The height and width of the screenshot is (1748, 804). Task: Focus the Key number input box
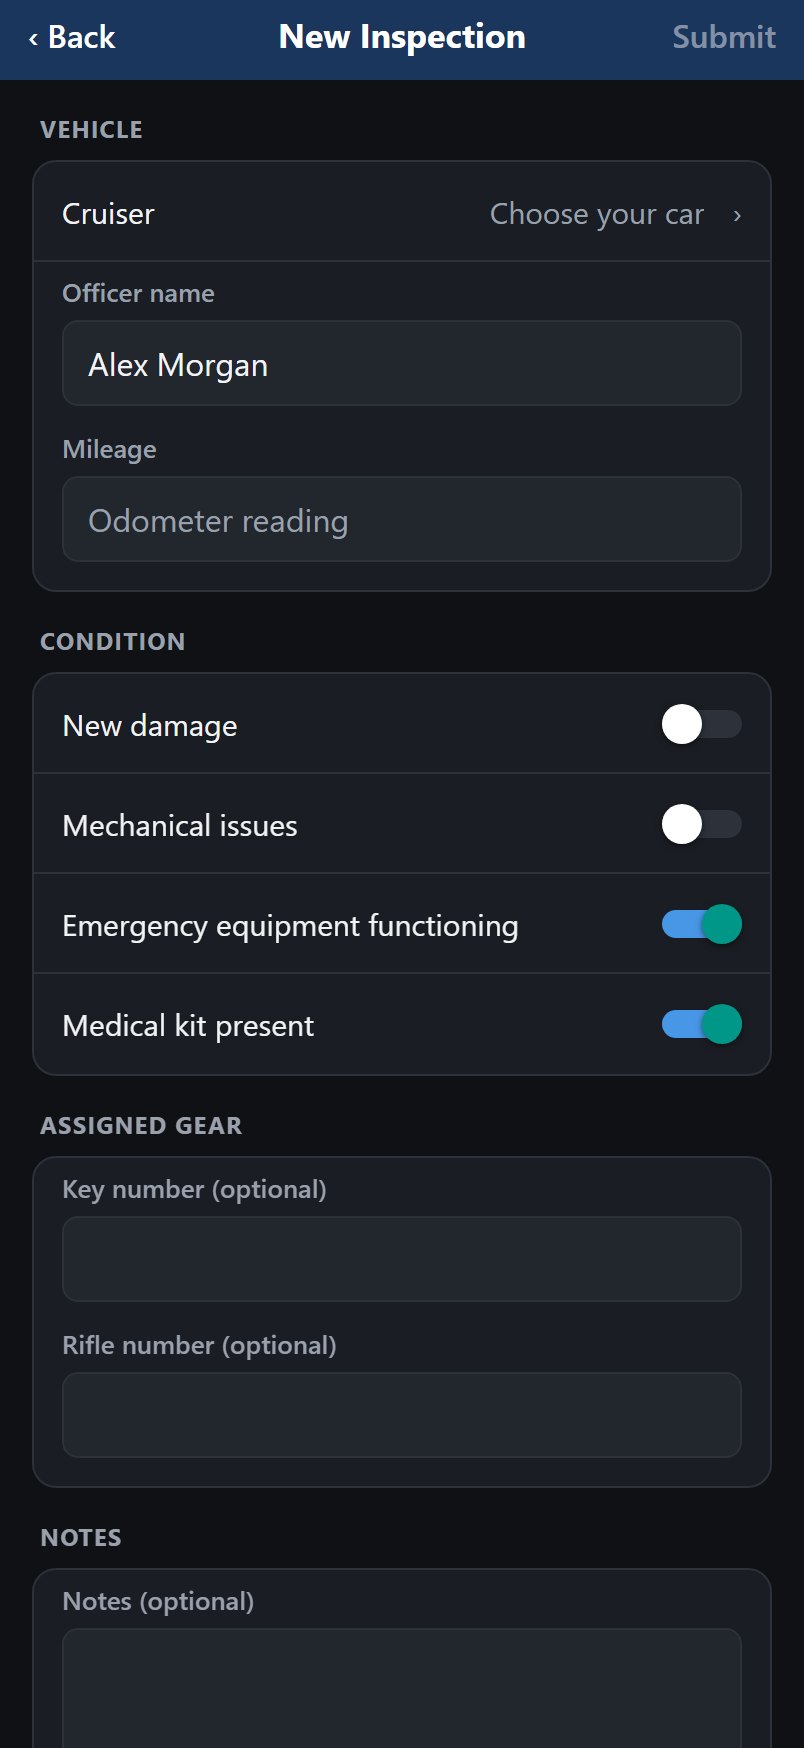tap(402, 1259)
